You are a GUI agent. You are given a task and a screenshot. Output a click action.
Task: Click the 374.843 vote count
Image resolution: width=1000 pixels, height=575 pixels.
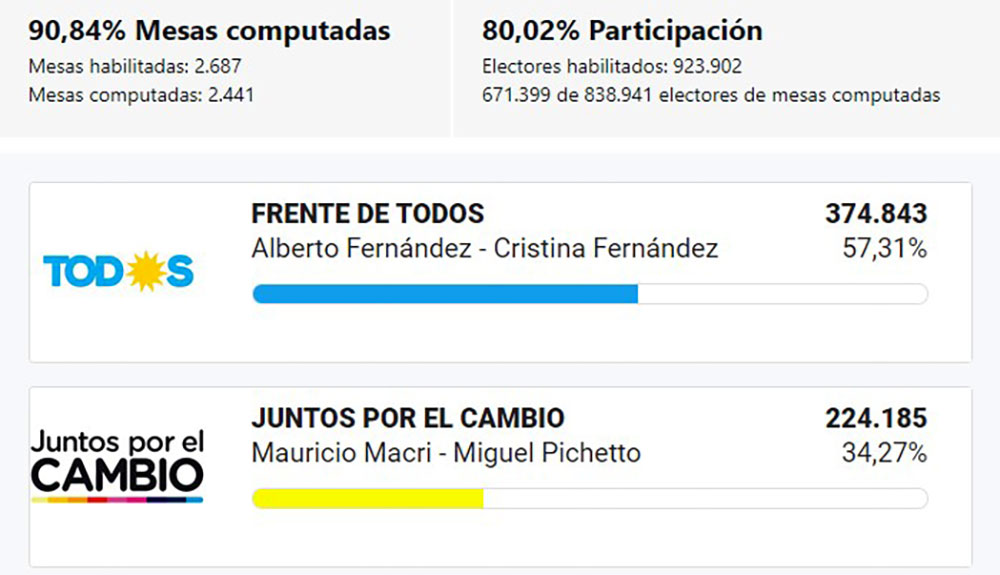click(x=876, y=214)
